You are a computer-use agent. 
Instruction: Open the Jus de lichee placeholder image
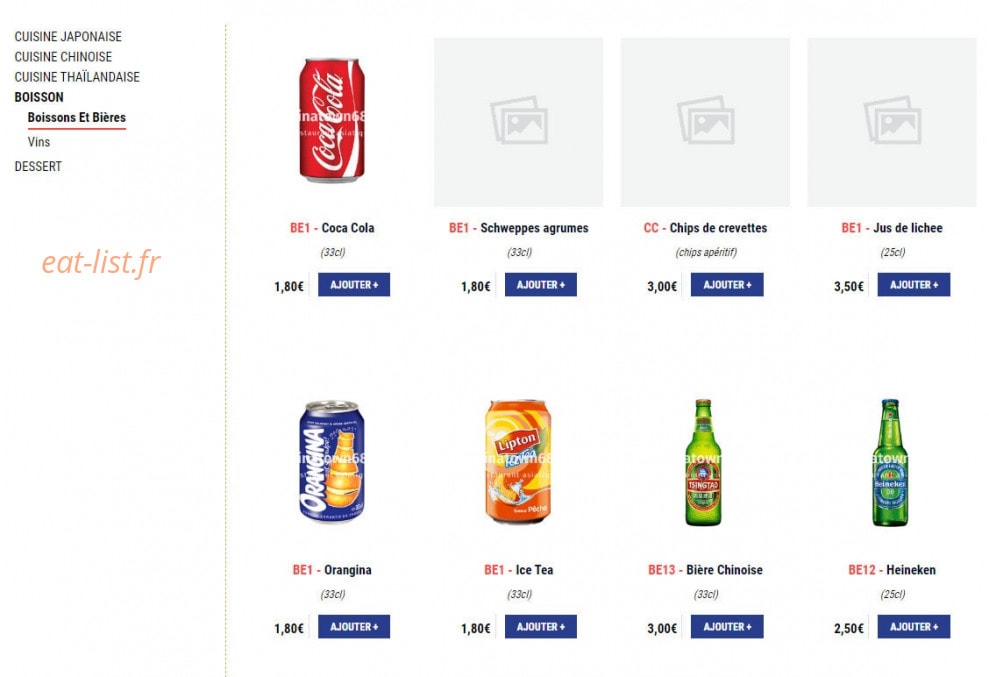[x=892, y=122]
